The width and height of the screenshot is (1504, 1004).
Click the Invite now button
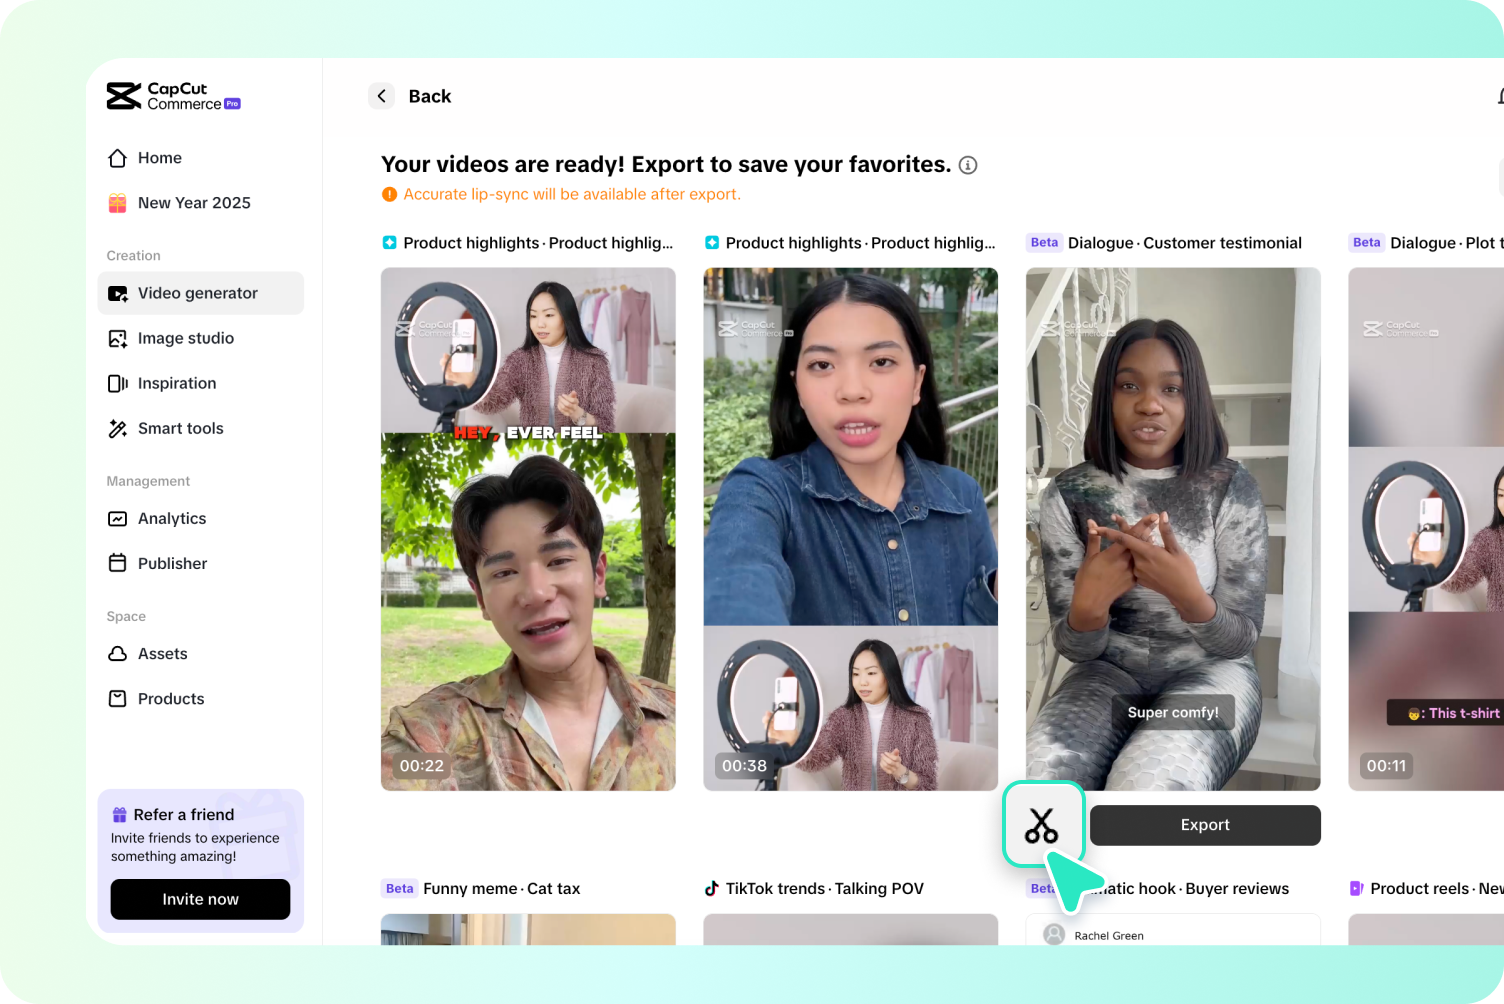pos(200,899)
